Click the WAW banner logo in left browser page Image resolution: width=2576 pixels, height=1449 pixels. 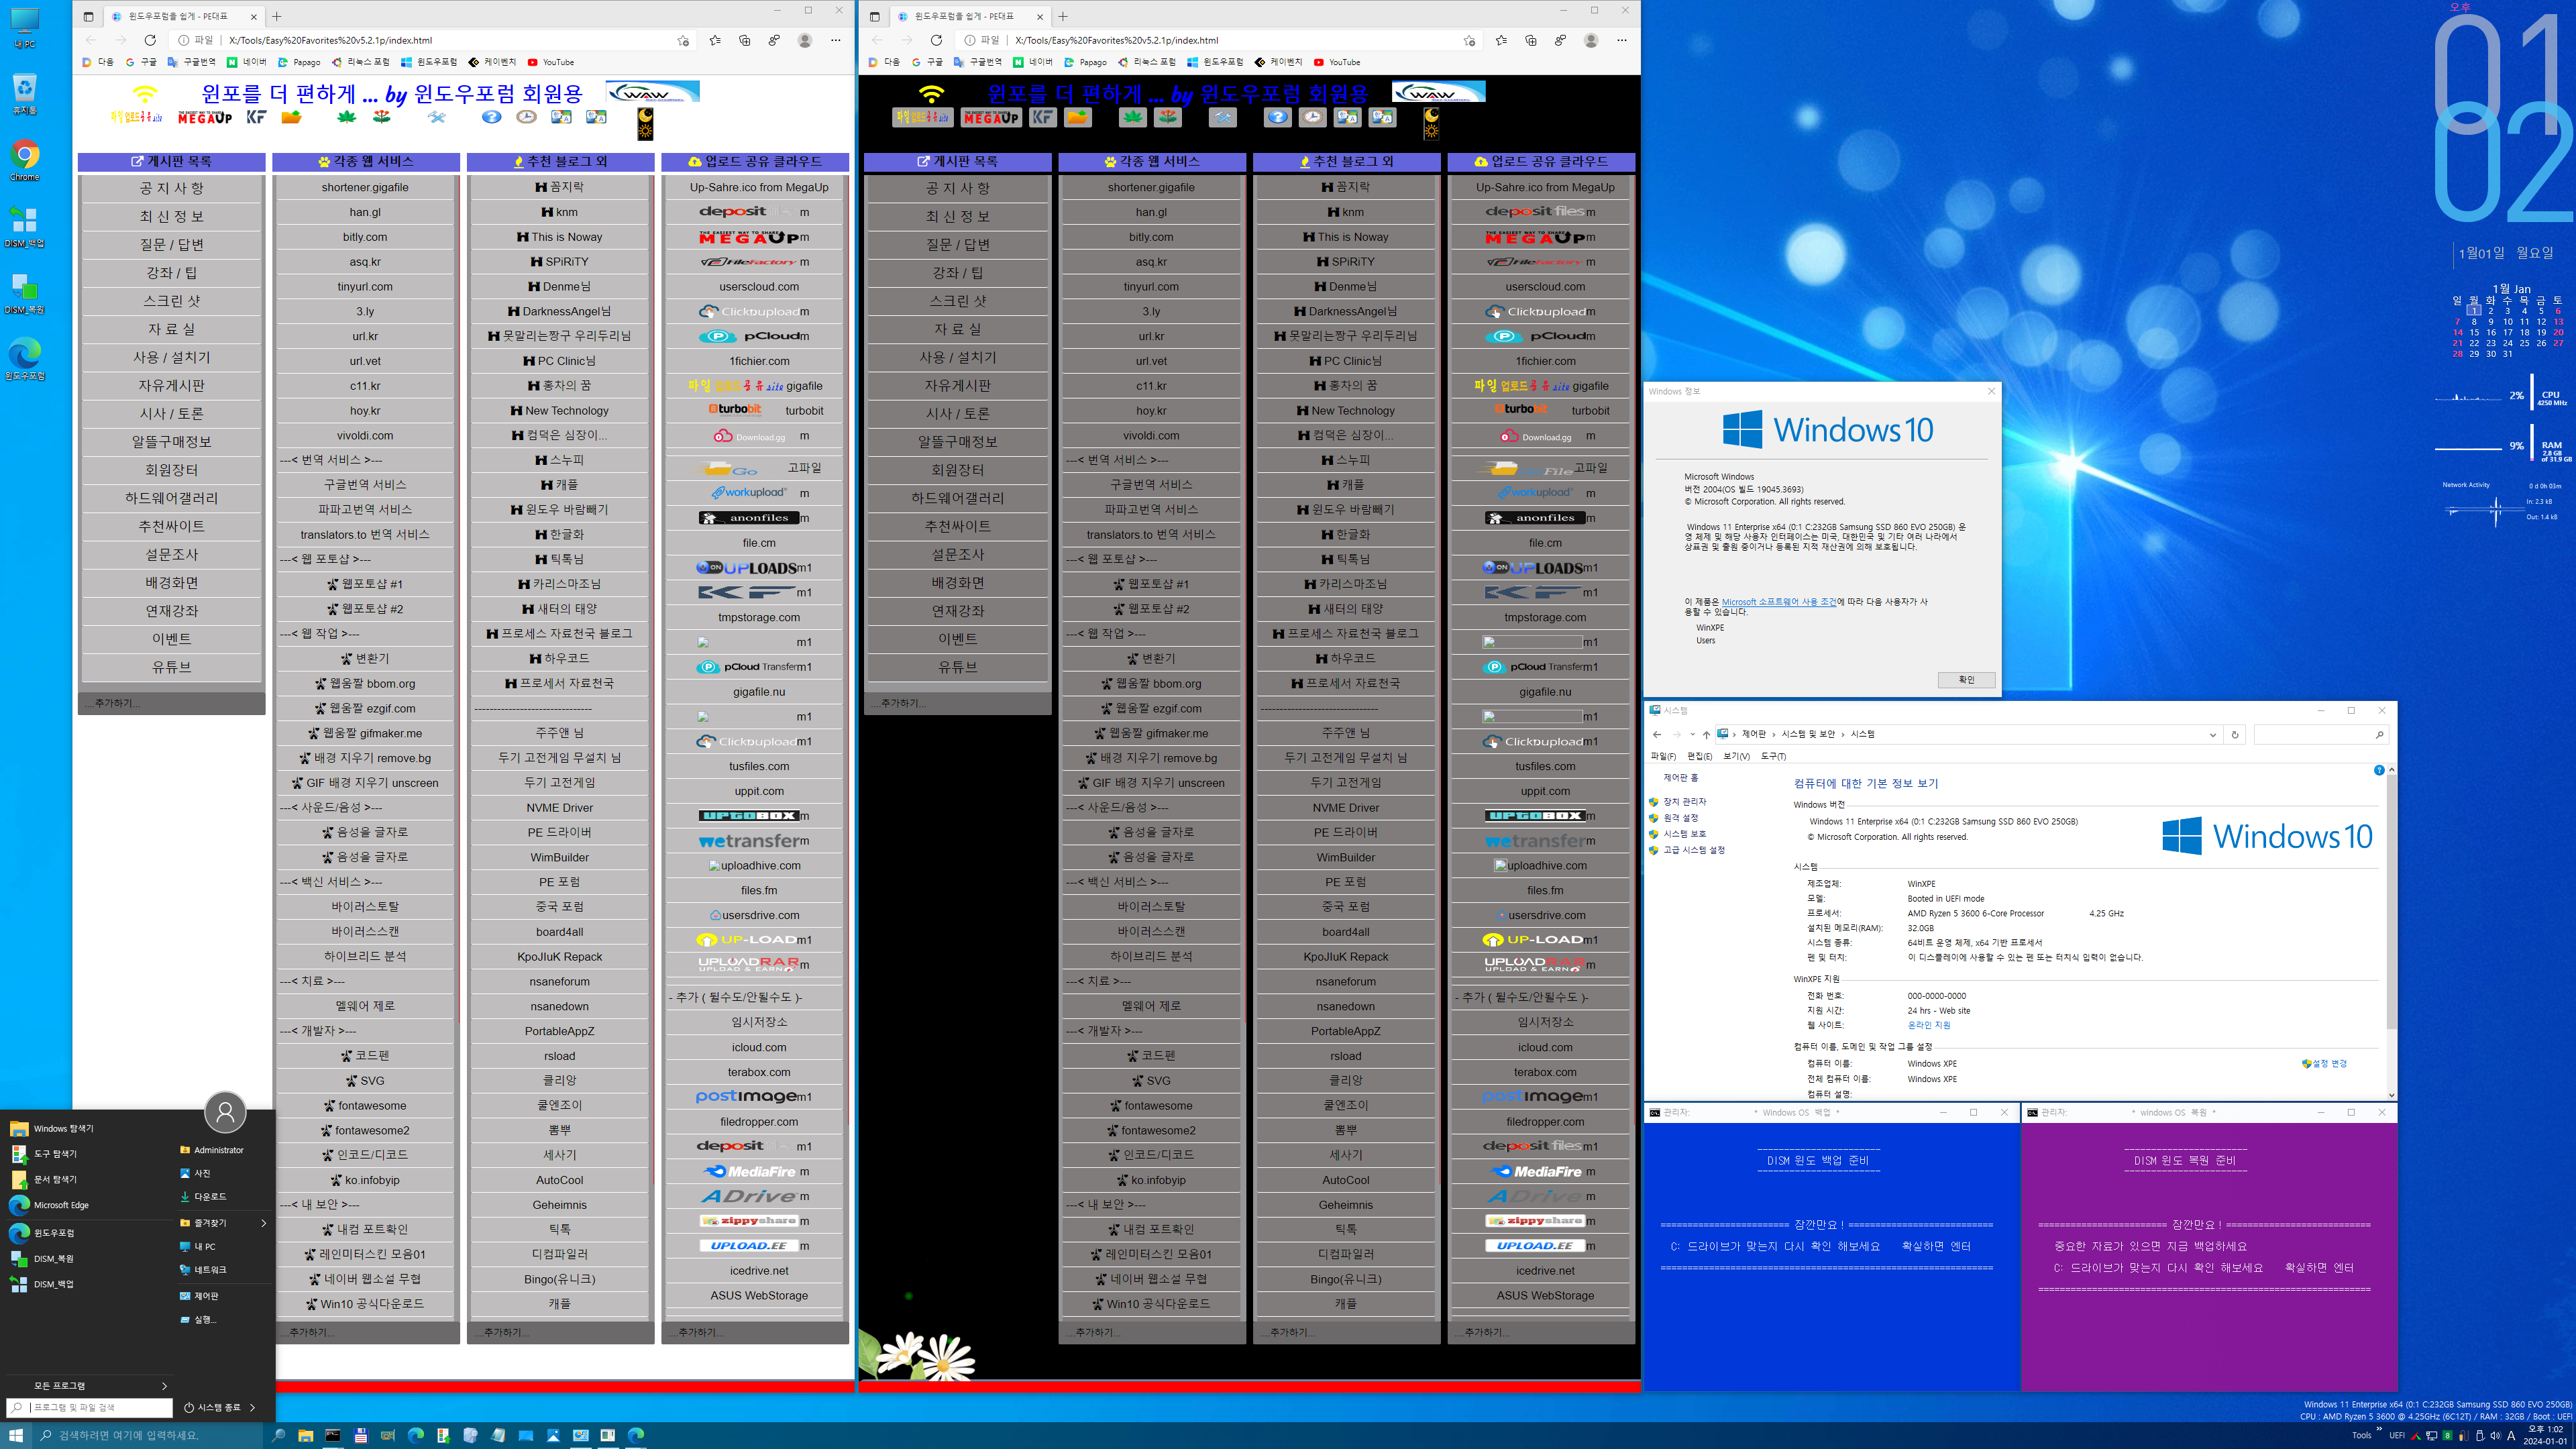[x=652, y=92]
